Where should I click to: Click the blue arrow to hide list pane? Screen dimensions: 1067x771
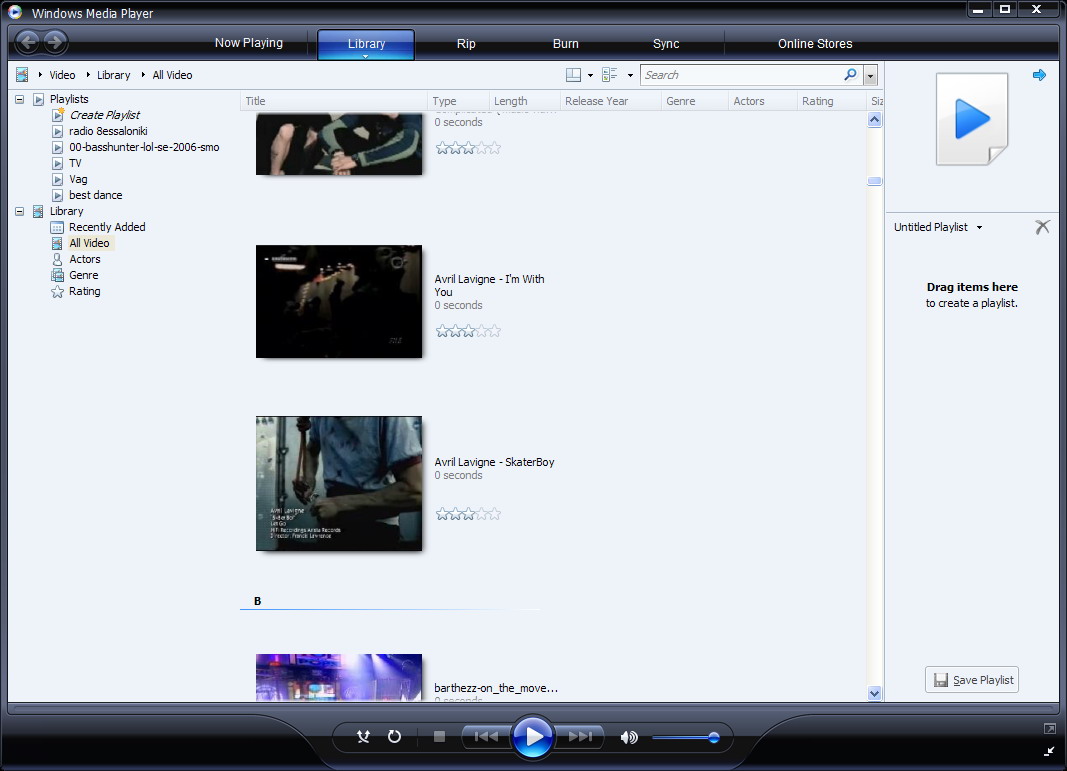pyautogui.click(x=1039, y=75)
